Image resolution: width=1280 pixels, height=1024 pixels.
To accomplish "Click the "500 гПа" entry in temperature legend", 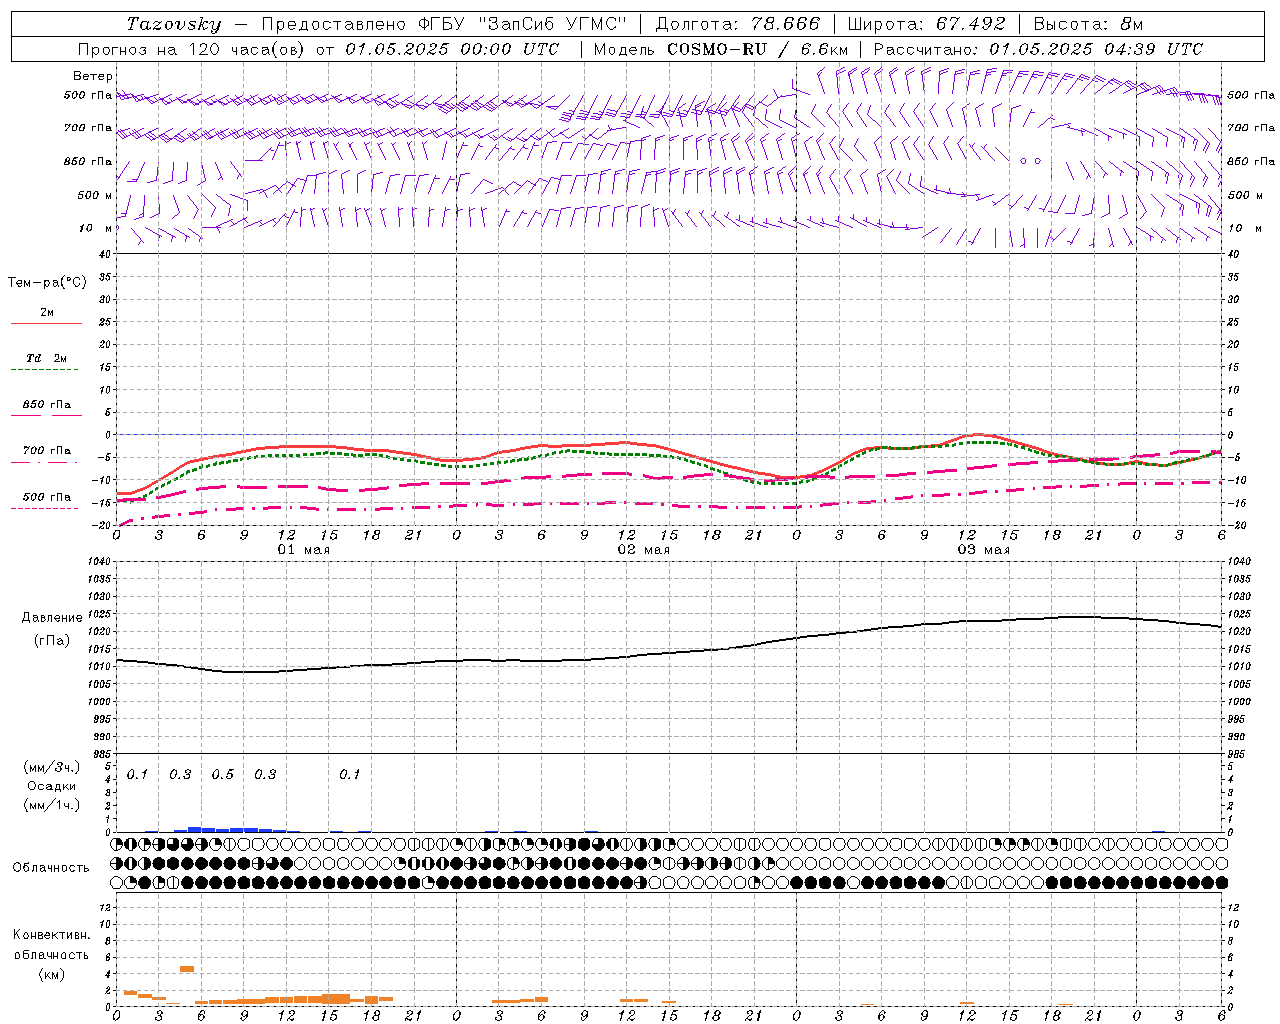I will 46,497.
